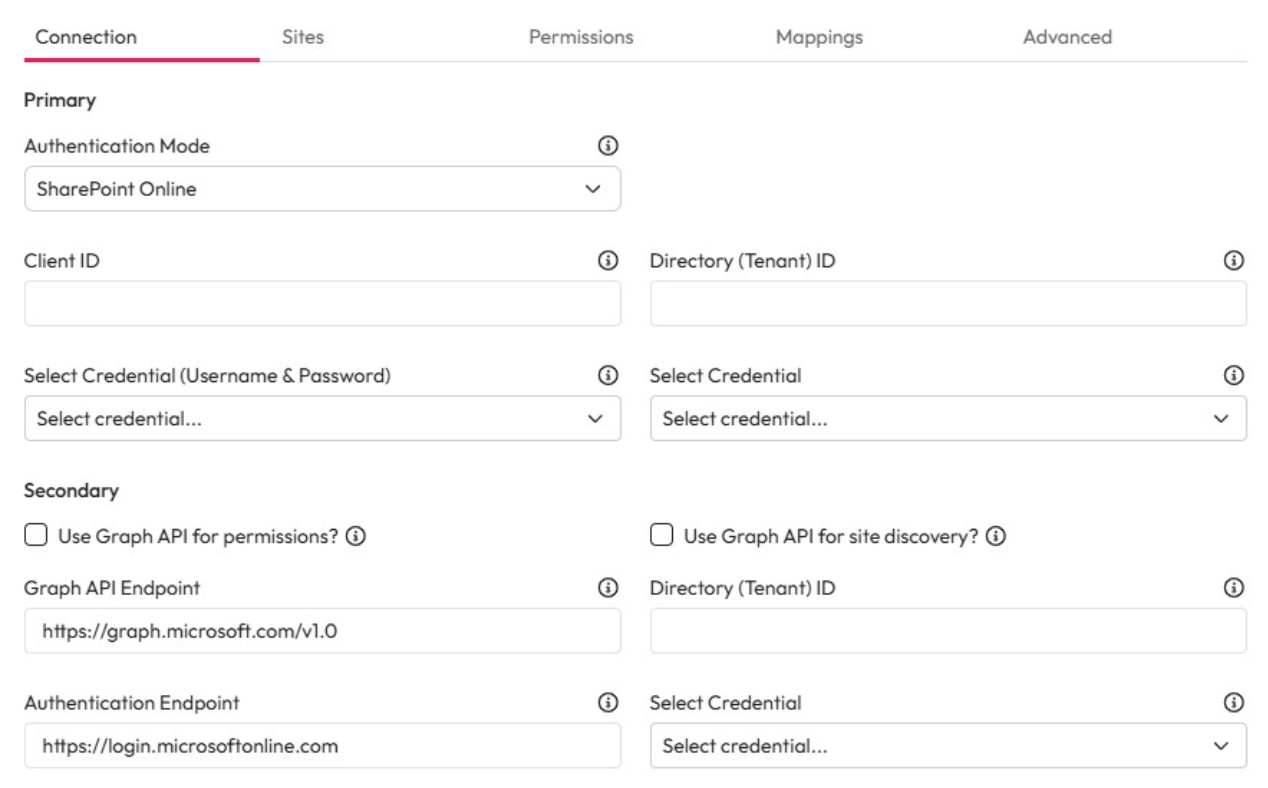Click info icon beside Graph API permissions checkbox
This screenshot has width=1268, height=788.
point(355,536)
